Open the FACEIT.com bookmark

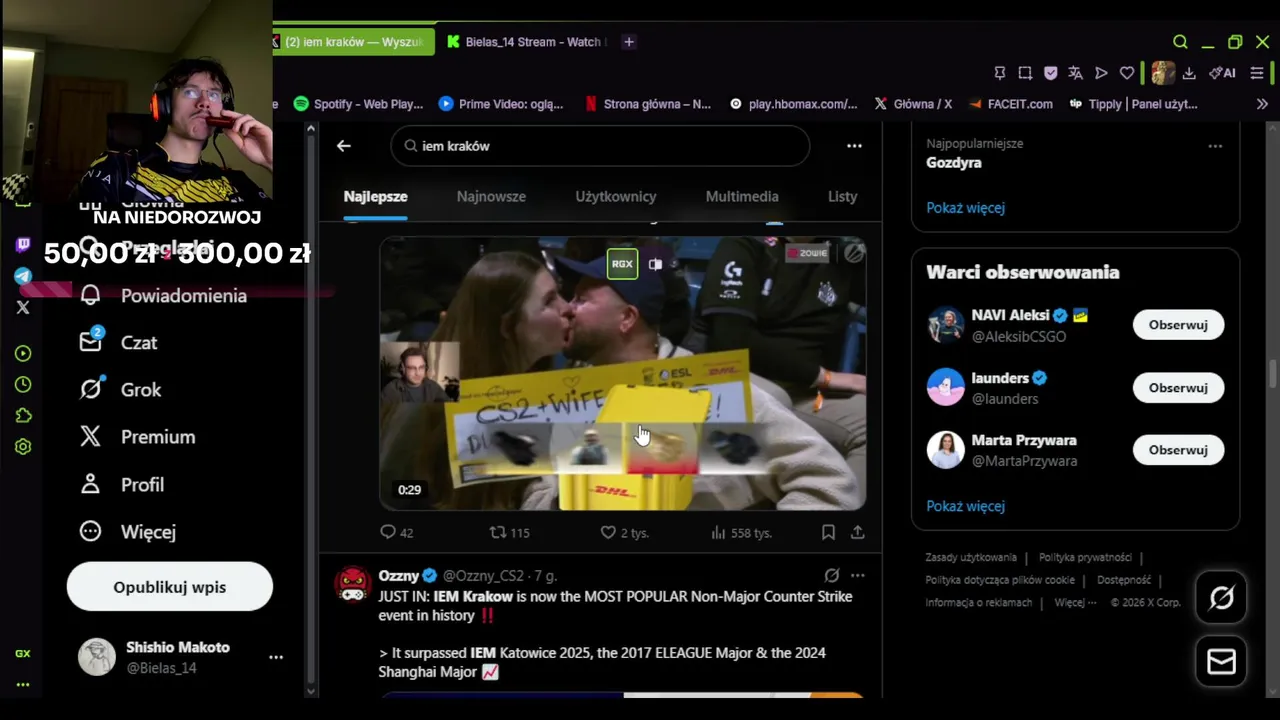(1011, 104)
